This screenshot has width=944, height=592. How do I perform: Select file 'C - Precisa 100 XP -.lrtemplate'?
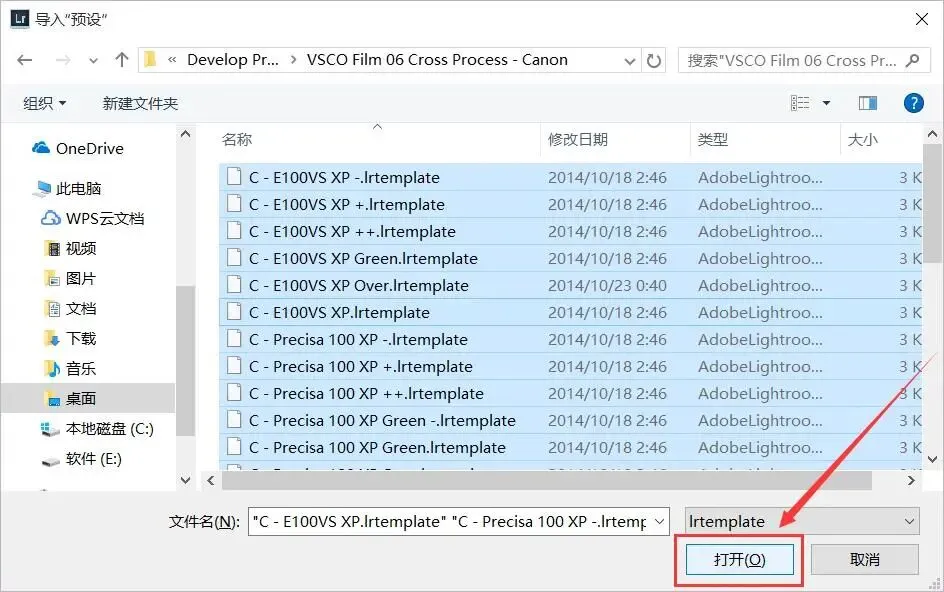click(x=571, y=340)
